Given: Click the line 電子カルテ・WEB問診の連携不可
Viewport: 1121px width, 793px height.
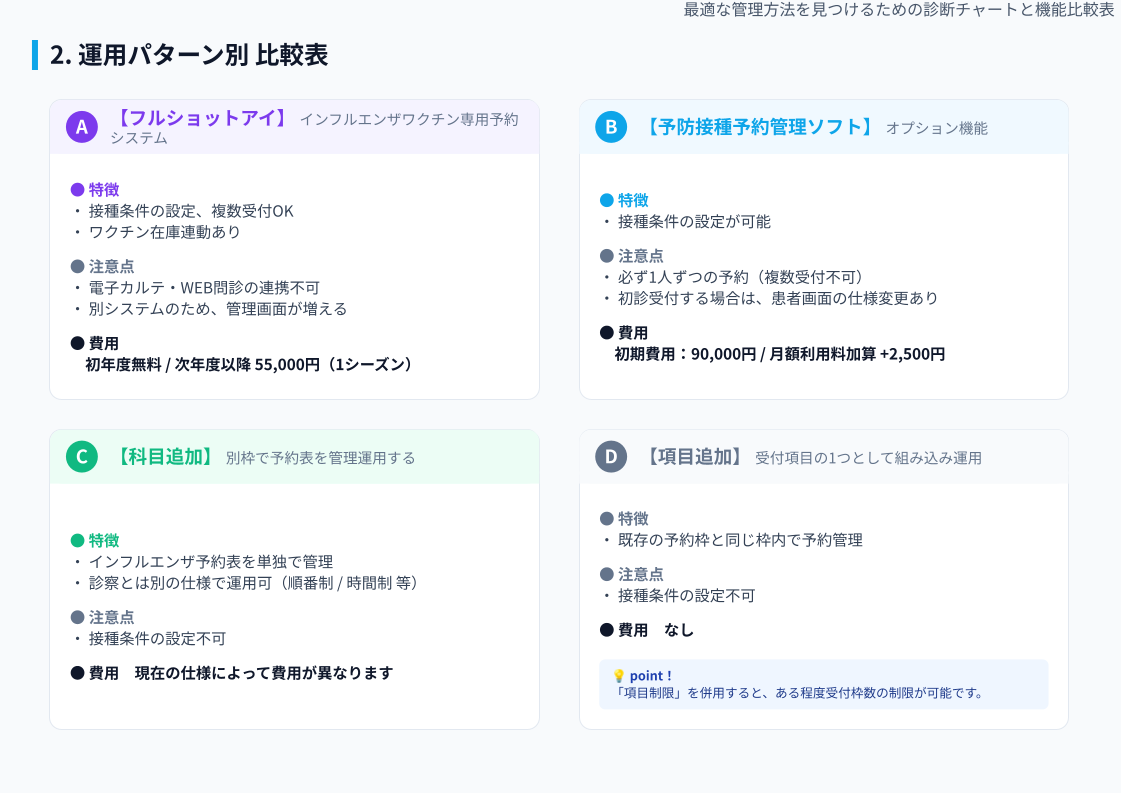Looking at the screenshot, I should (x=204, y=287).
